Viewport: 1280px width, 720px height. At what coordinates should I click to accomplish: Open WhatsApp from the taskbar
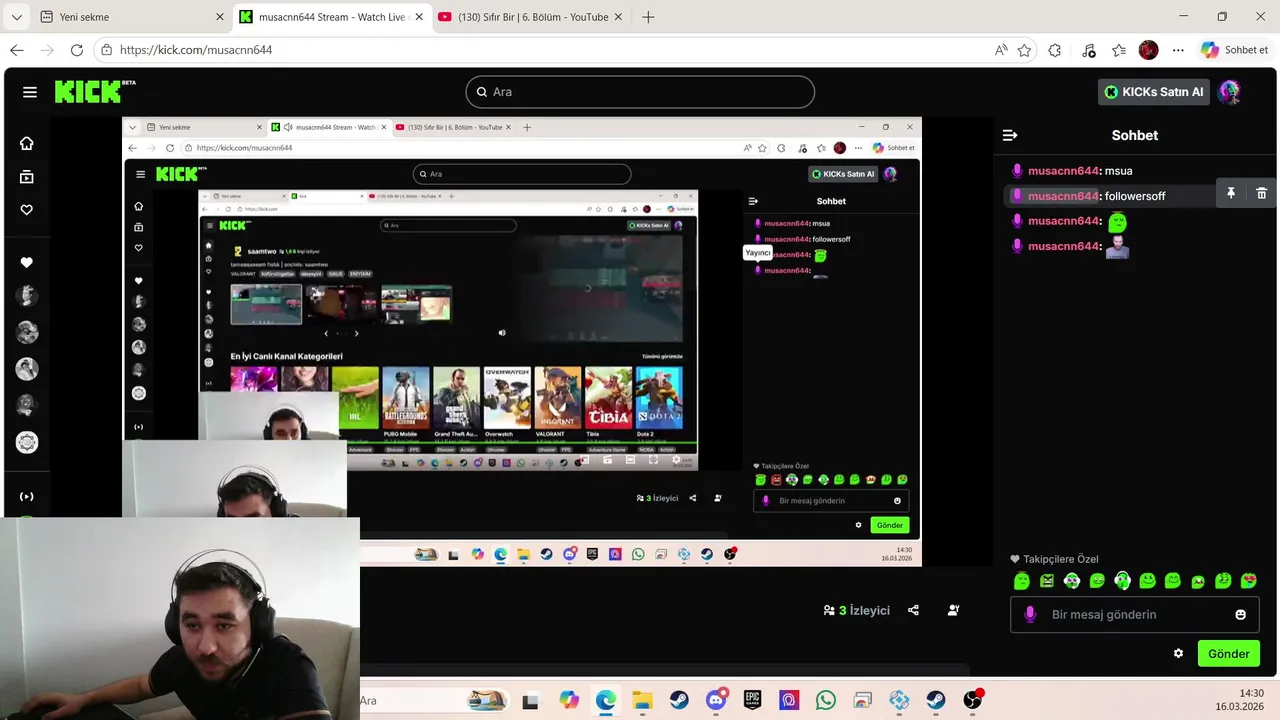[x=825, y=701]
